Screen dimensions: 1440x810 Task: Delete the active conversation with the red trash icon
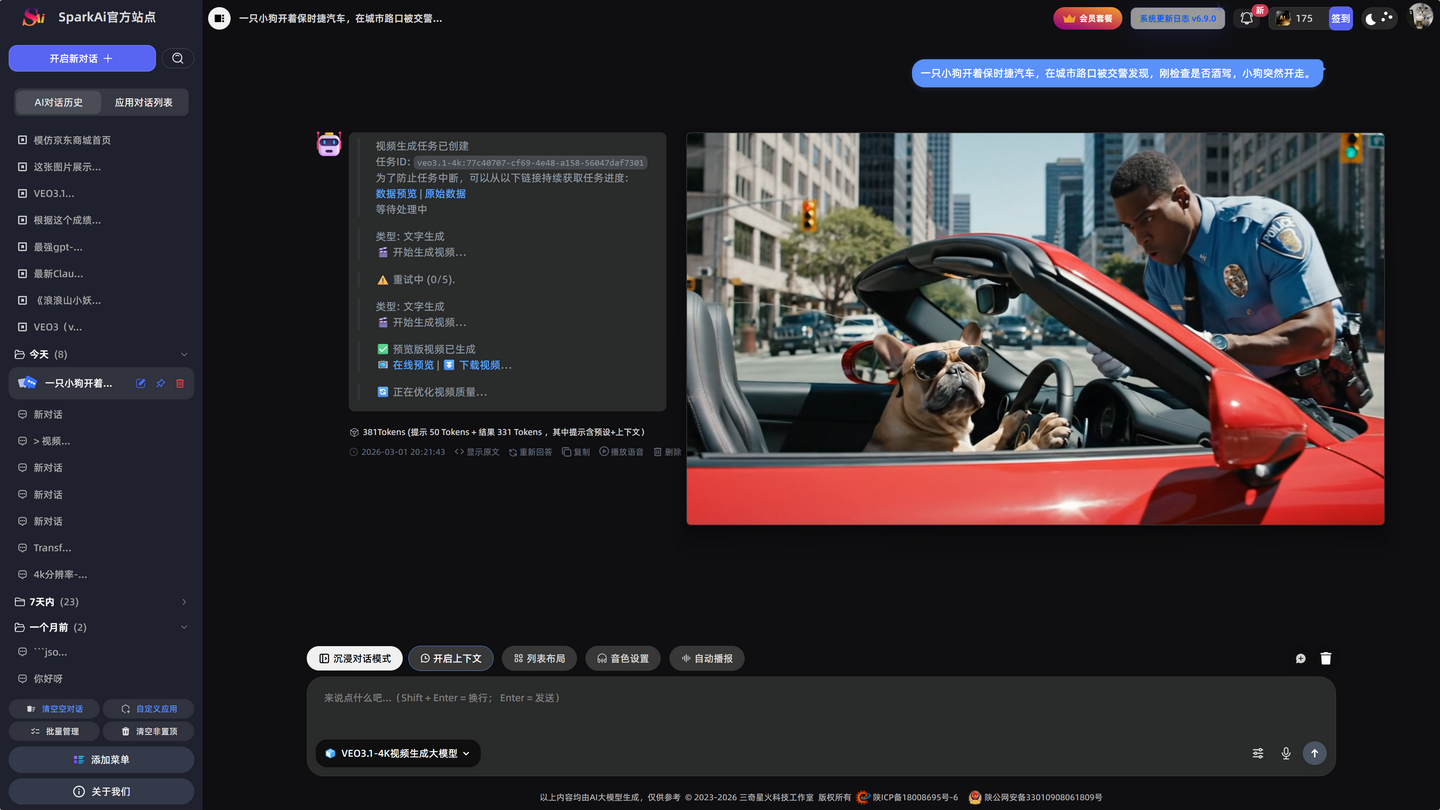pyautogui.click(x=180, y=383)
